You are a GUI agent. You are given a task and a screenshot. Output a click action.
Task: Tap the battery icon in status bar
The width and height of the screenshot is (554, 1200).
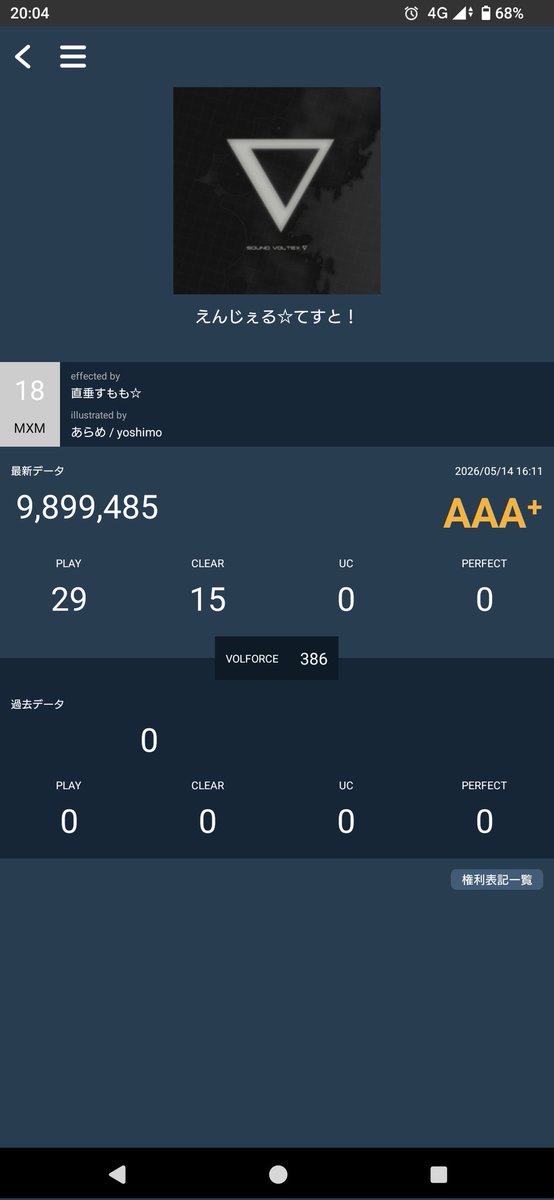[486, 13]
